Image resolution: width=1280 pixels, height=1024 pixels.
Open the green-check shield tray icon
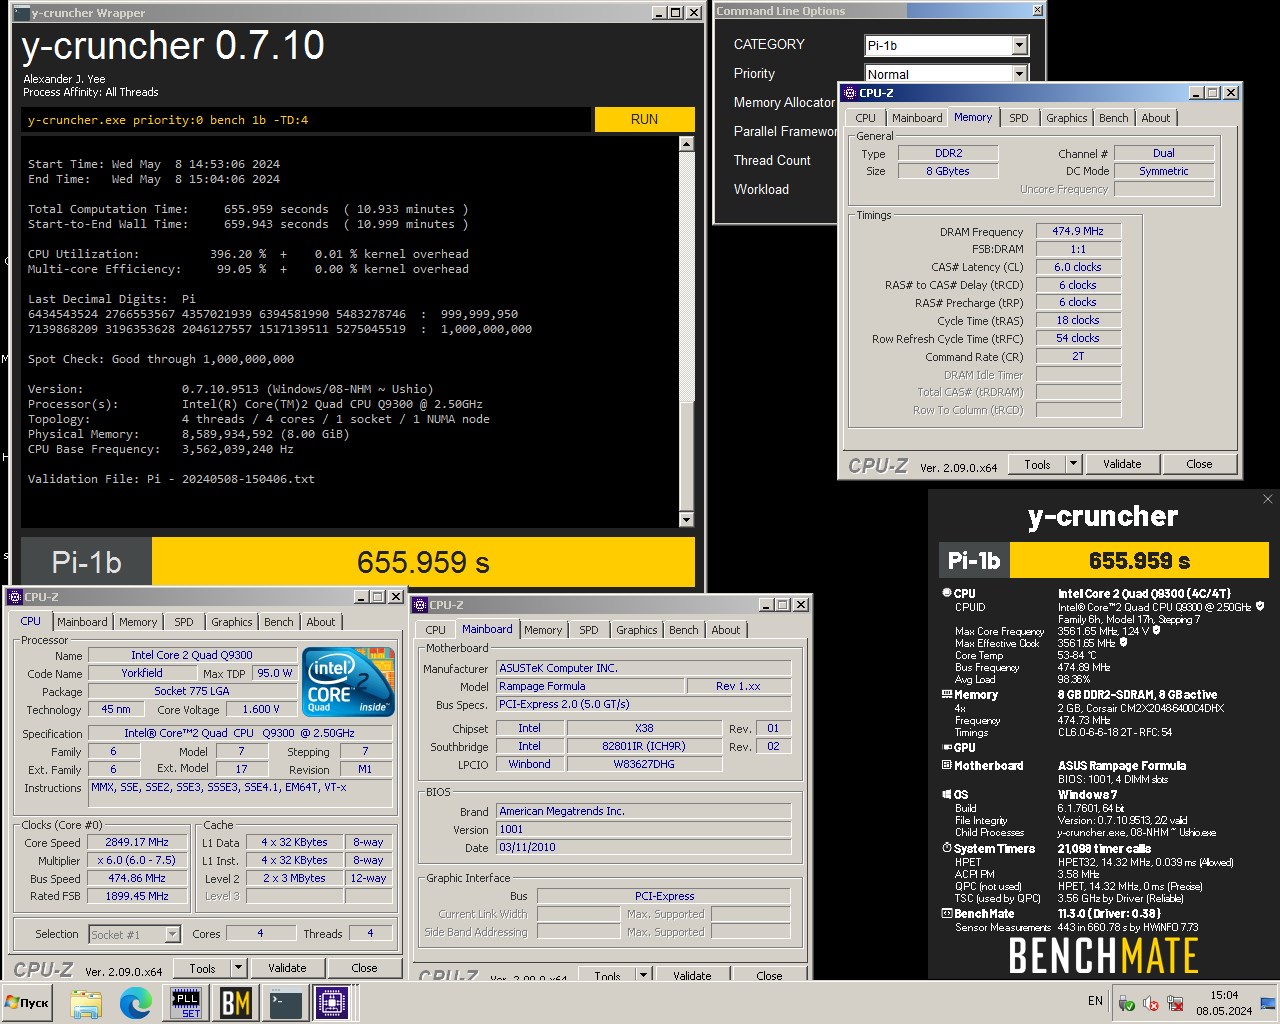click(1126, 1003)
